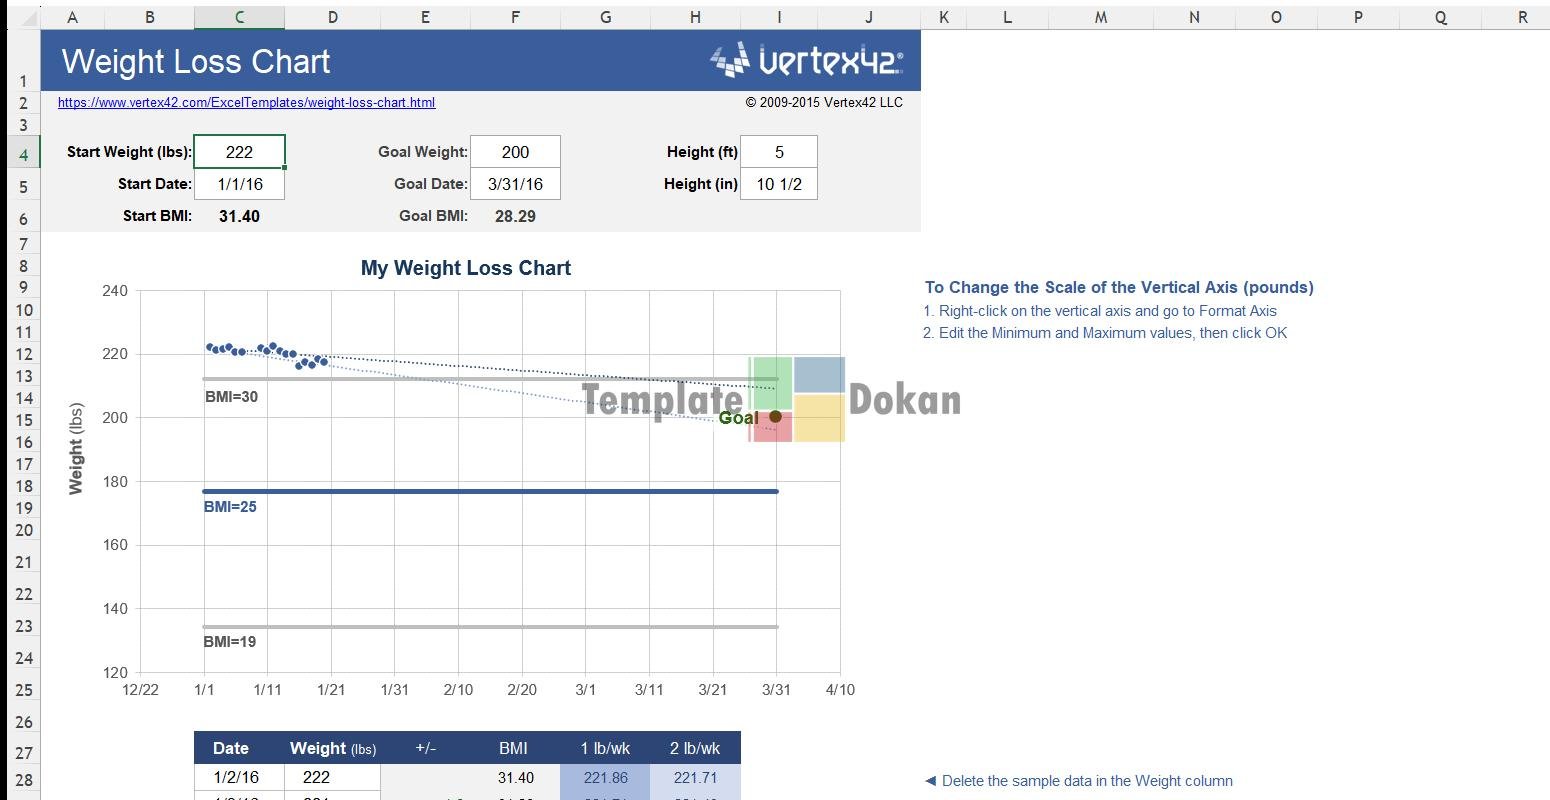Select the thick blue BMI=25 line in chart

(x=490, y=491)
